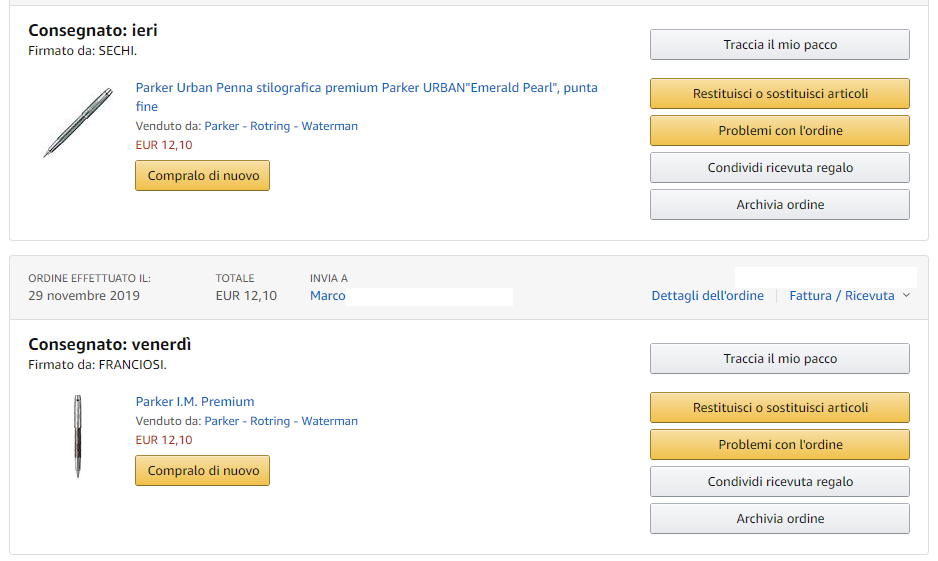The height and width of the screenshot is (561, 938).
Task: Report Problemi con l'ordine for the Parker Urban
Action: pos(779,131)
